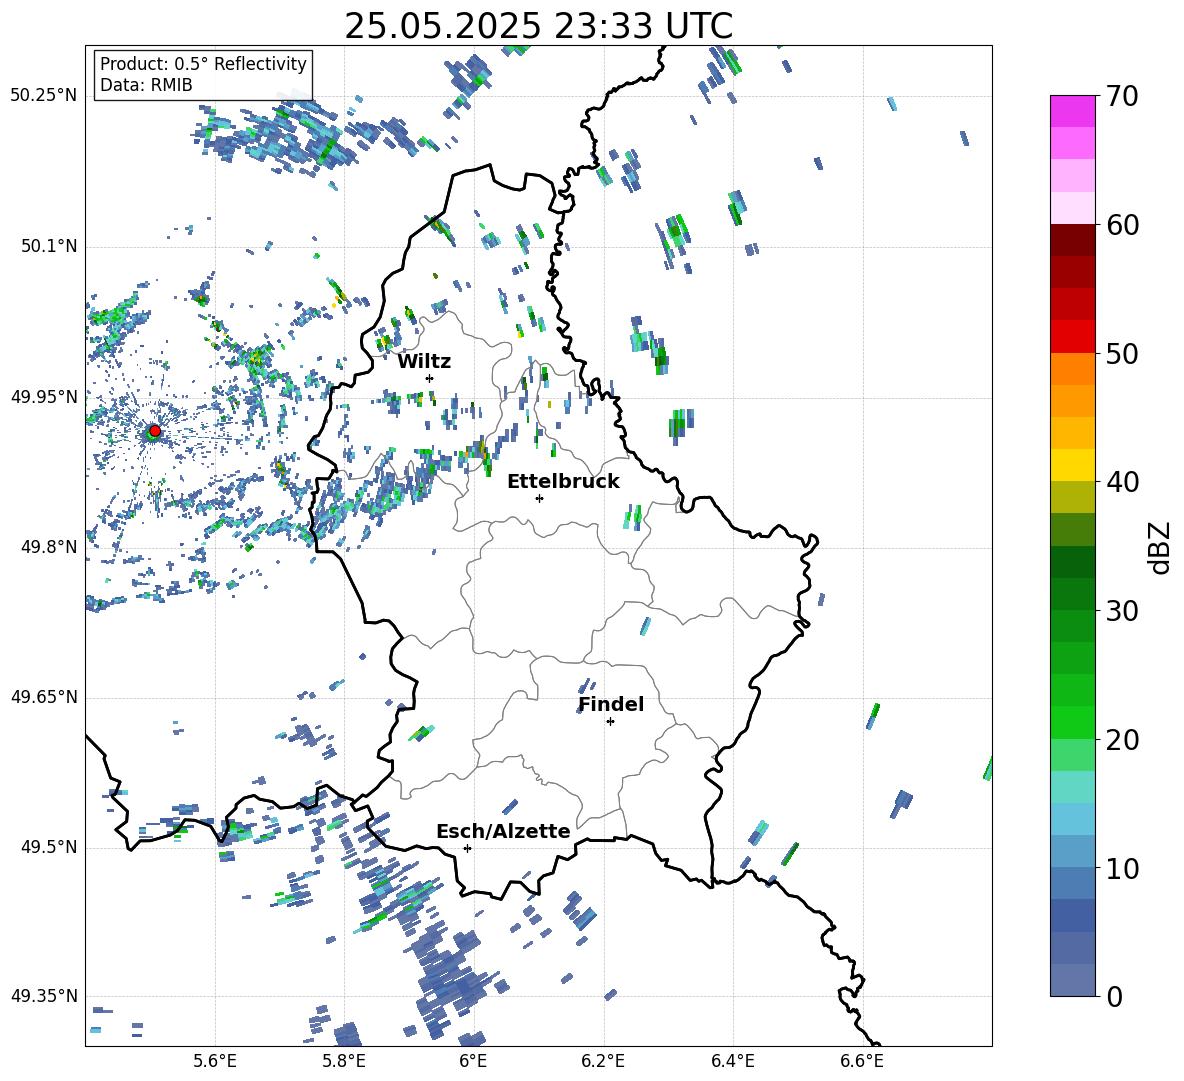This screenshot has height=1081, width=1184.
Task: Click the 49.35°N latitude label
Action: pyautogui.click(x=43, y=997)
